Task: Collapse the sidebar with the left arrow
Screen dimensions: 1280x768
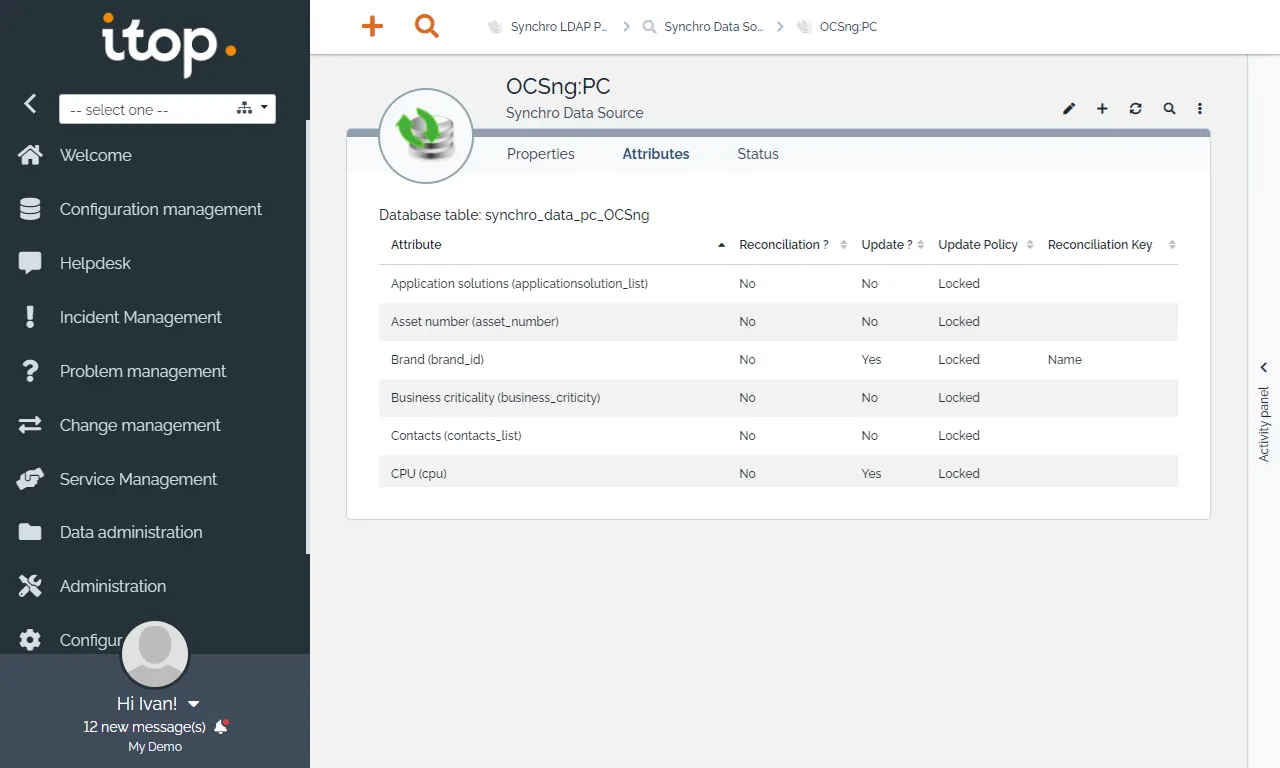Action: pyautogui.click(x=30, y=103)
